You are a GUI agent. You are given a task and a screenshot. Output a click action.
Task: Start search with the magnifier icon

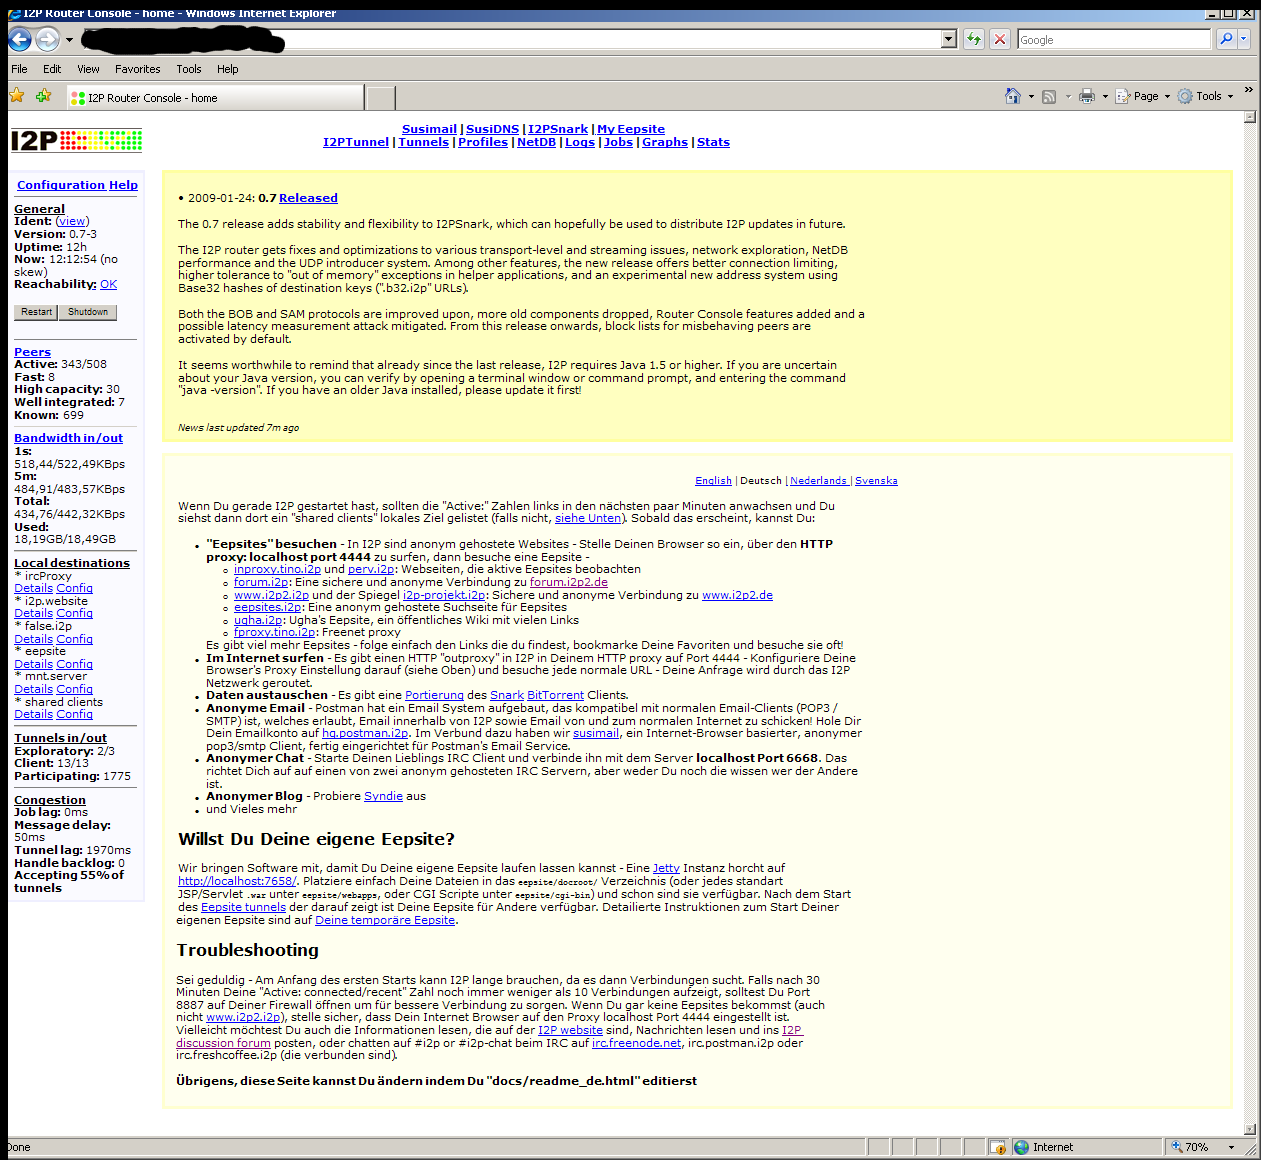[x=1226, y=39]
